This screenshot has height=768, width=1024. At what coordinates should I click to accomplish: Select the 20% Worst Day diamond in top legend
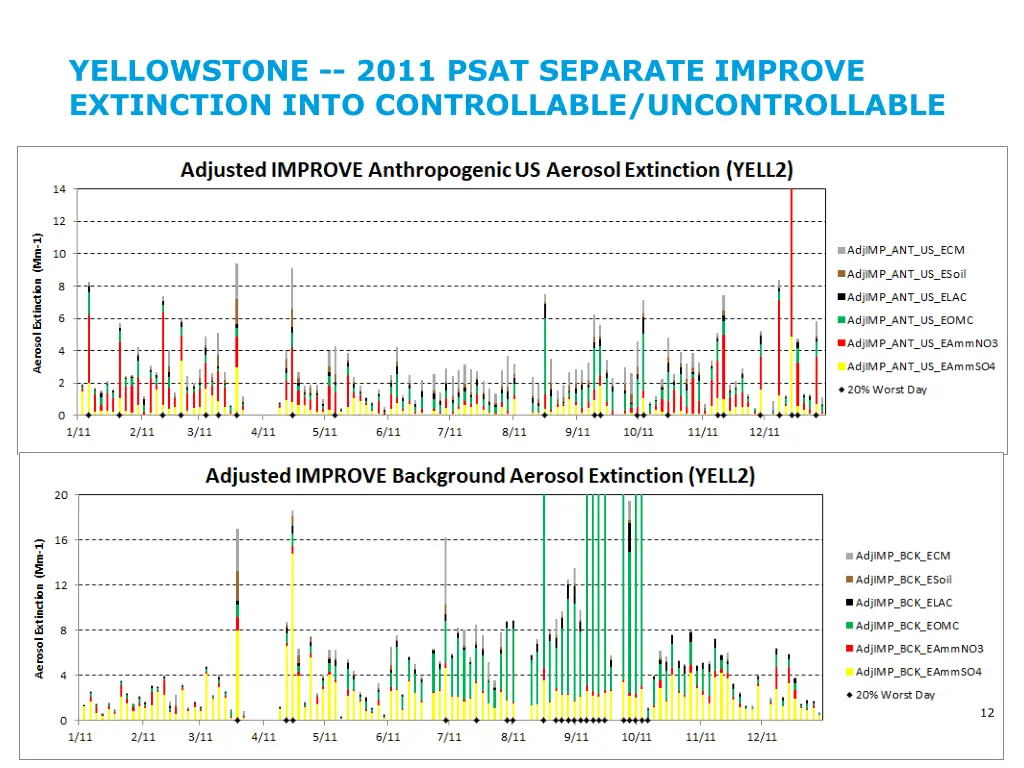[841, 390]
